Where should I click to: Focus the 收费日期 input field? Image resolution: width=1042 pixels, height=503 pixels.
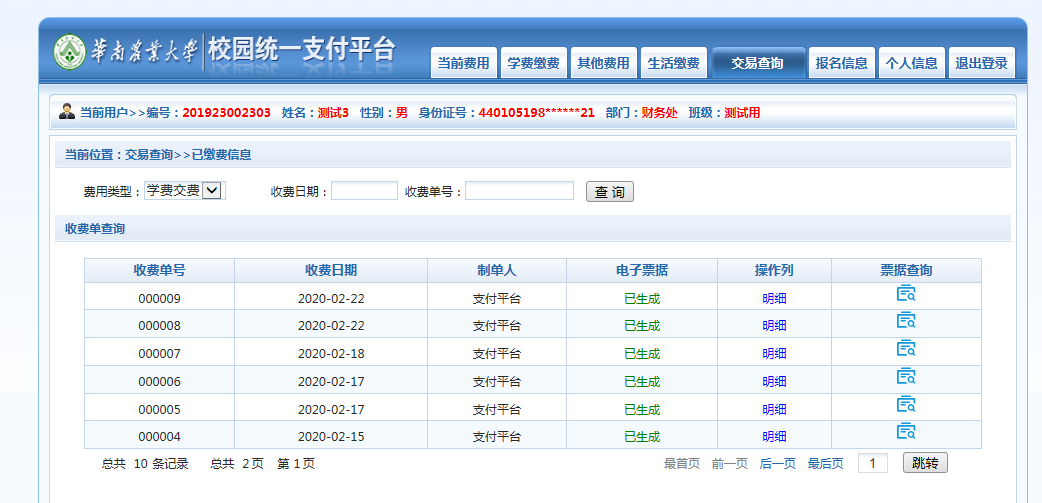(x=364, y=191)
